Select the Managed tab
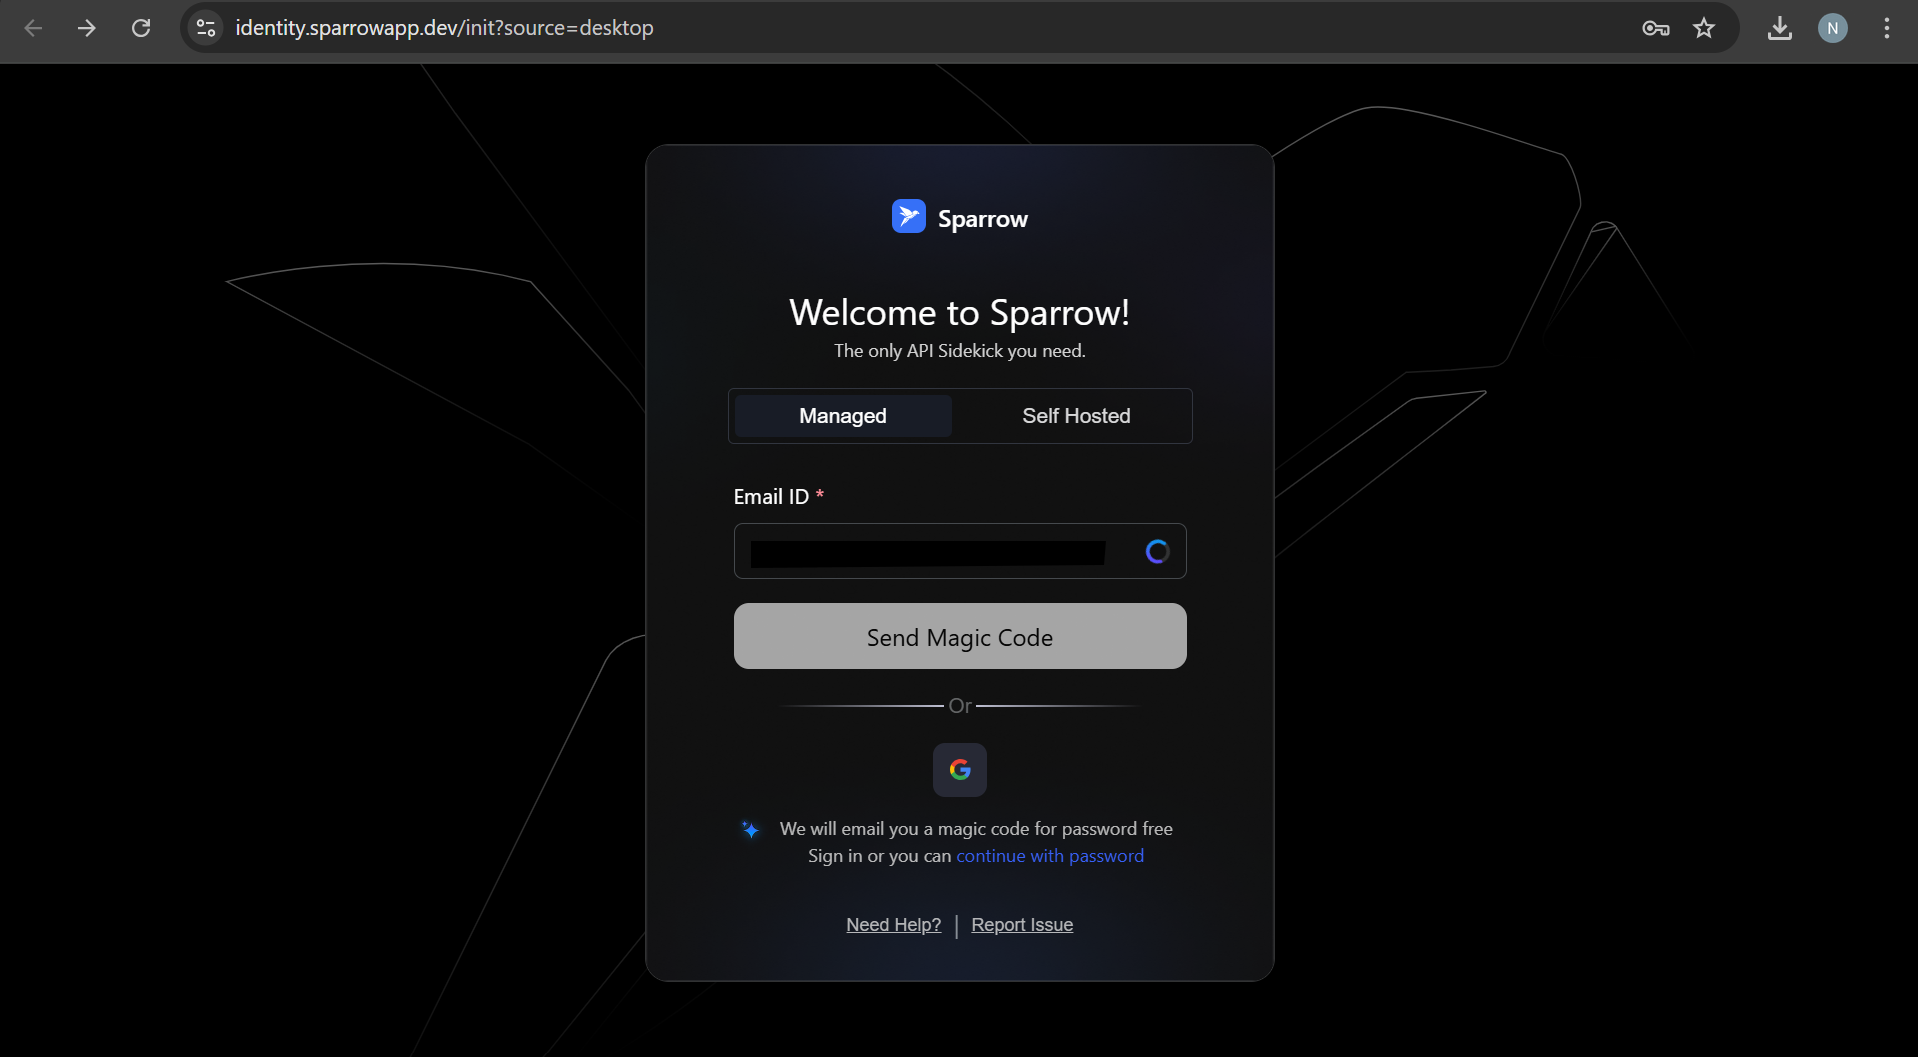 pyautogui.click(x=843, y=416)
